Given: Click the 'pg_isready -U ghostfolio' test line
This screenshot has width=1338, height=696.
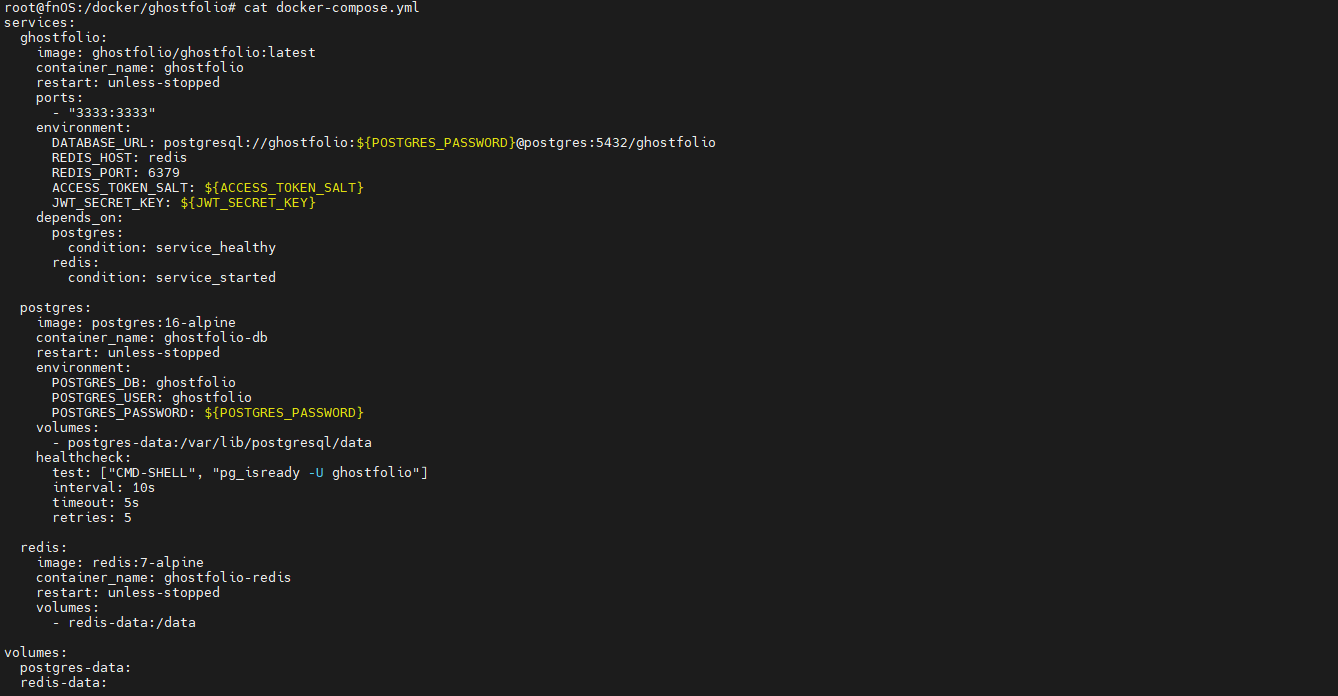Looking at the screenshot, I should pos(240,473).
